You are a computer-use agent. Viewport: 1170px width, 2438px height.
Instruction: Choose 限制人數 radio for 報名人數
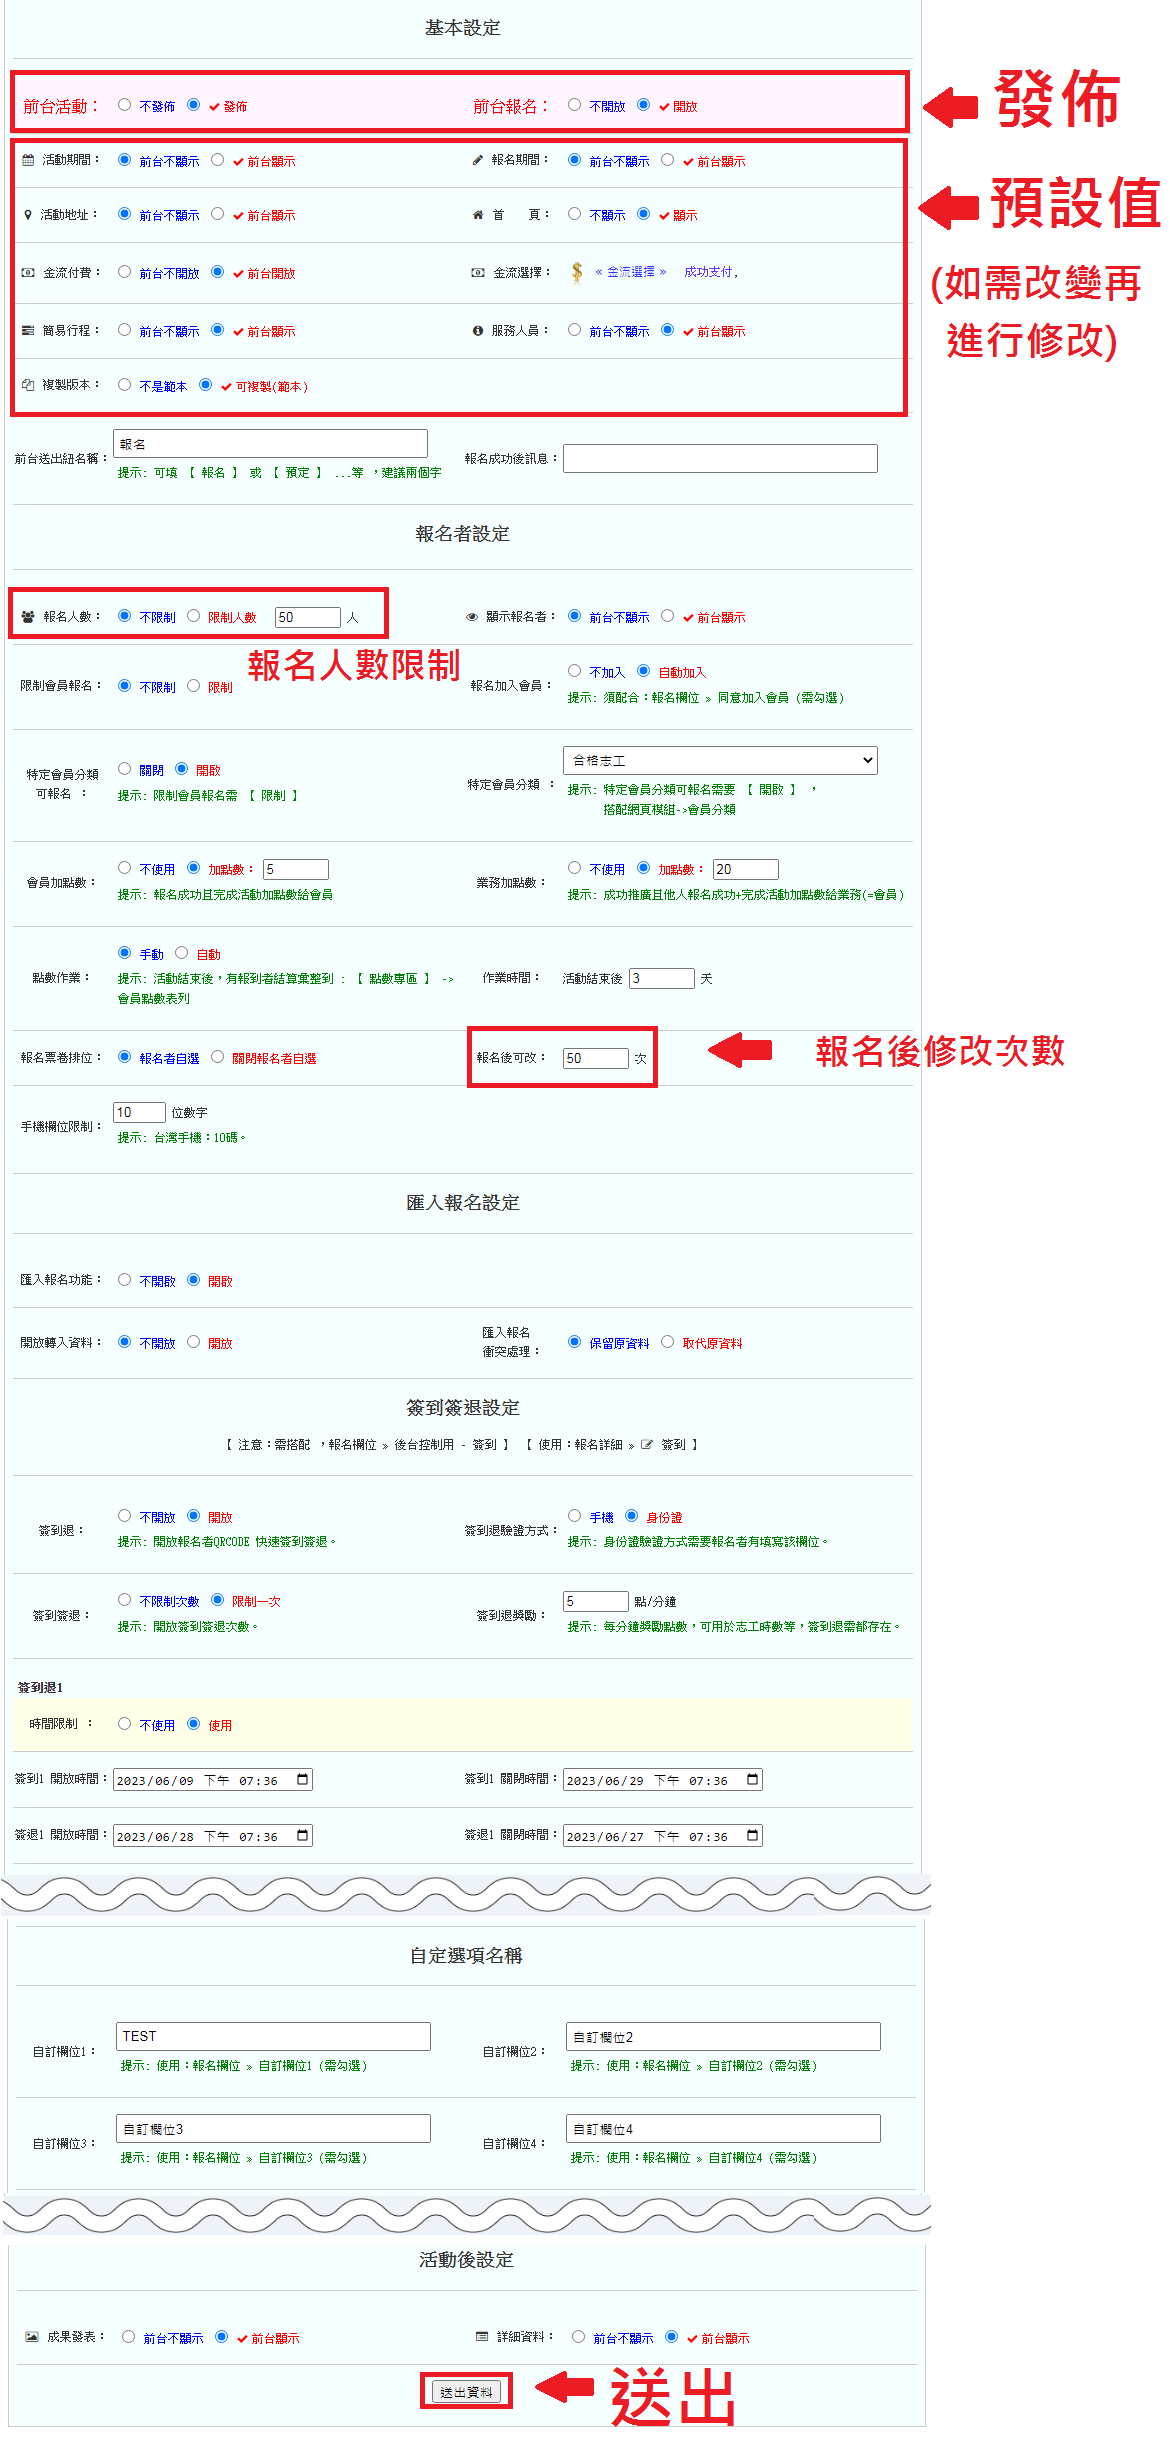194,616
